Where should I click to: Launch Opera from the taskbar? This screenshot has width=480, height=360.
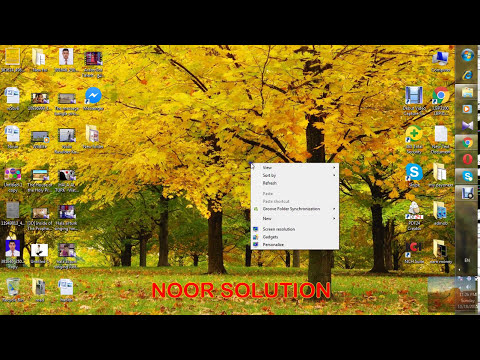(467, 159)
